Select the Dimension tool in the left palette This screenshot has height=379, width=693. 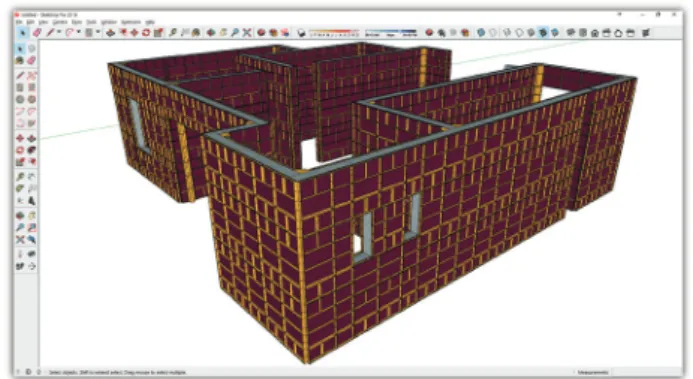[x=32, y=177]
